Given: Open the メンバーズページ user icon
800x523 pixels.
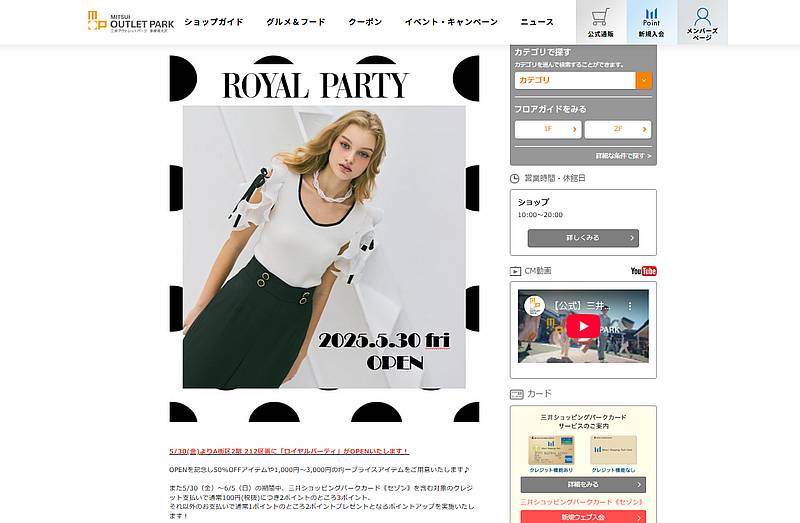Looking at the screenshot, I should tap(703, 23).
